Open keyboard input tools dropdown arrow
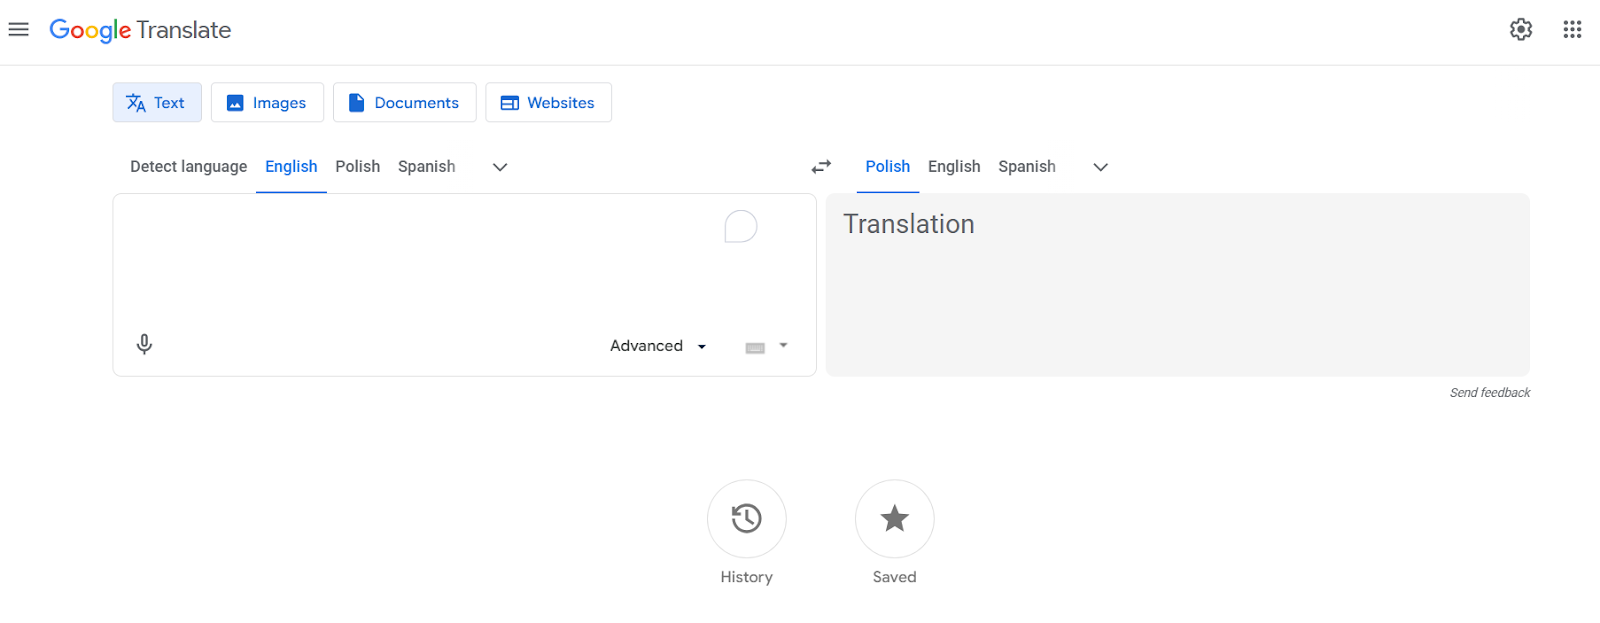This screenshot has width=1600, height=623. coord(783,346)
